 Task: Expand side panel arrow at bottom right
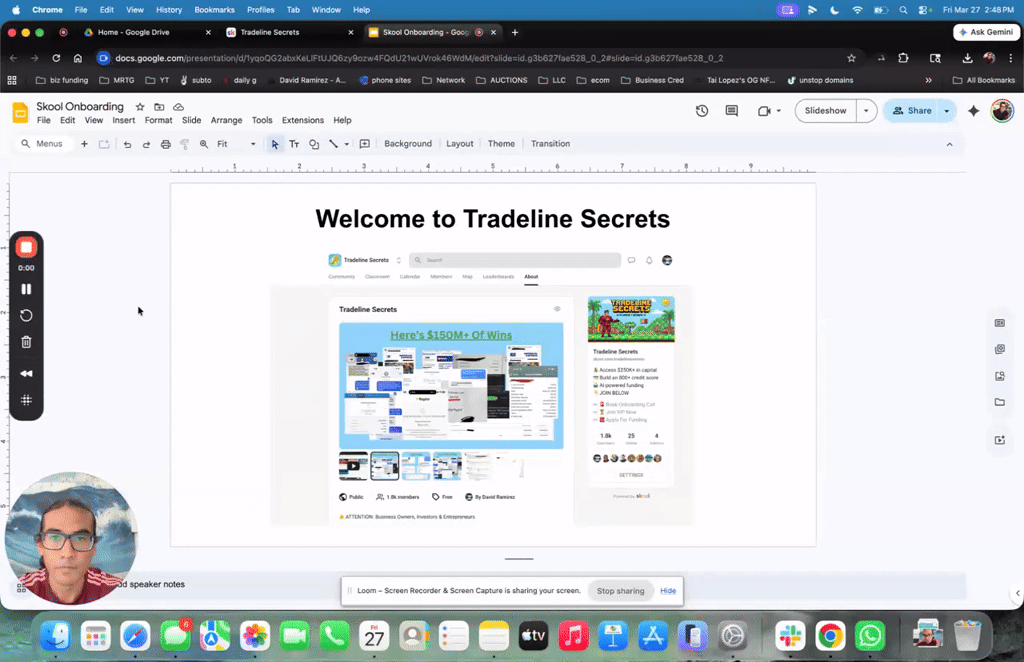pos(1017,593)
